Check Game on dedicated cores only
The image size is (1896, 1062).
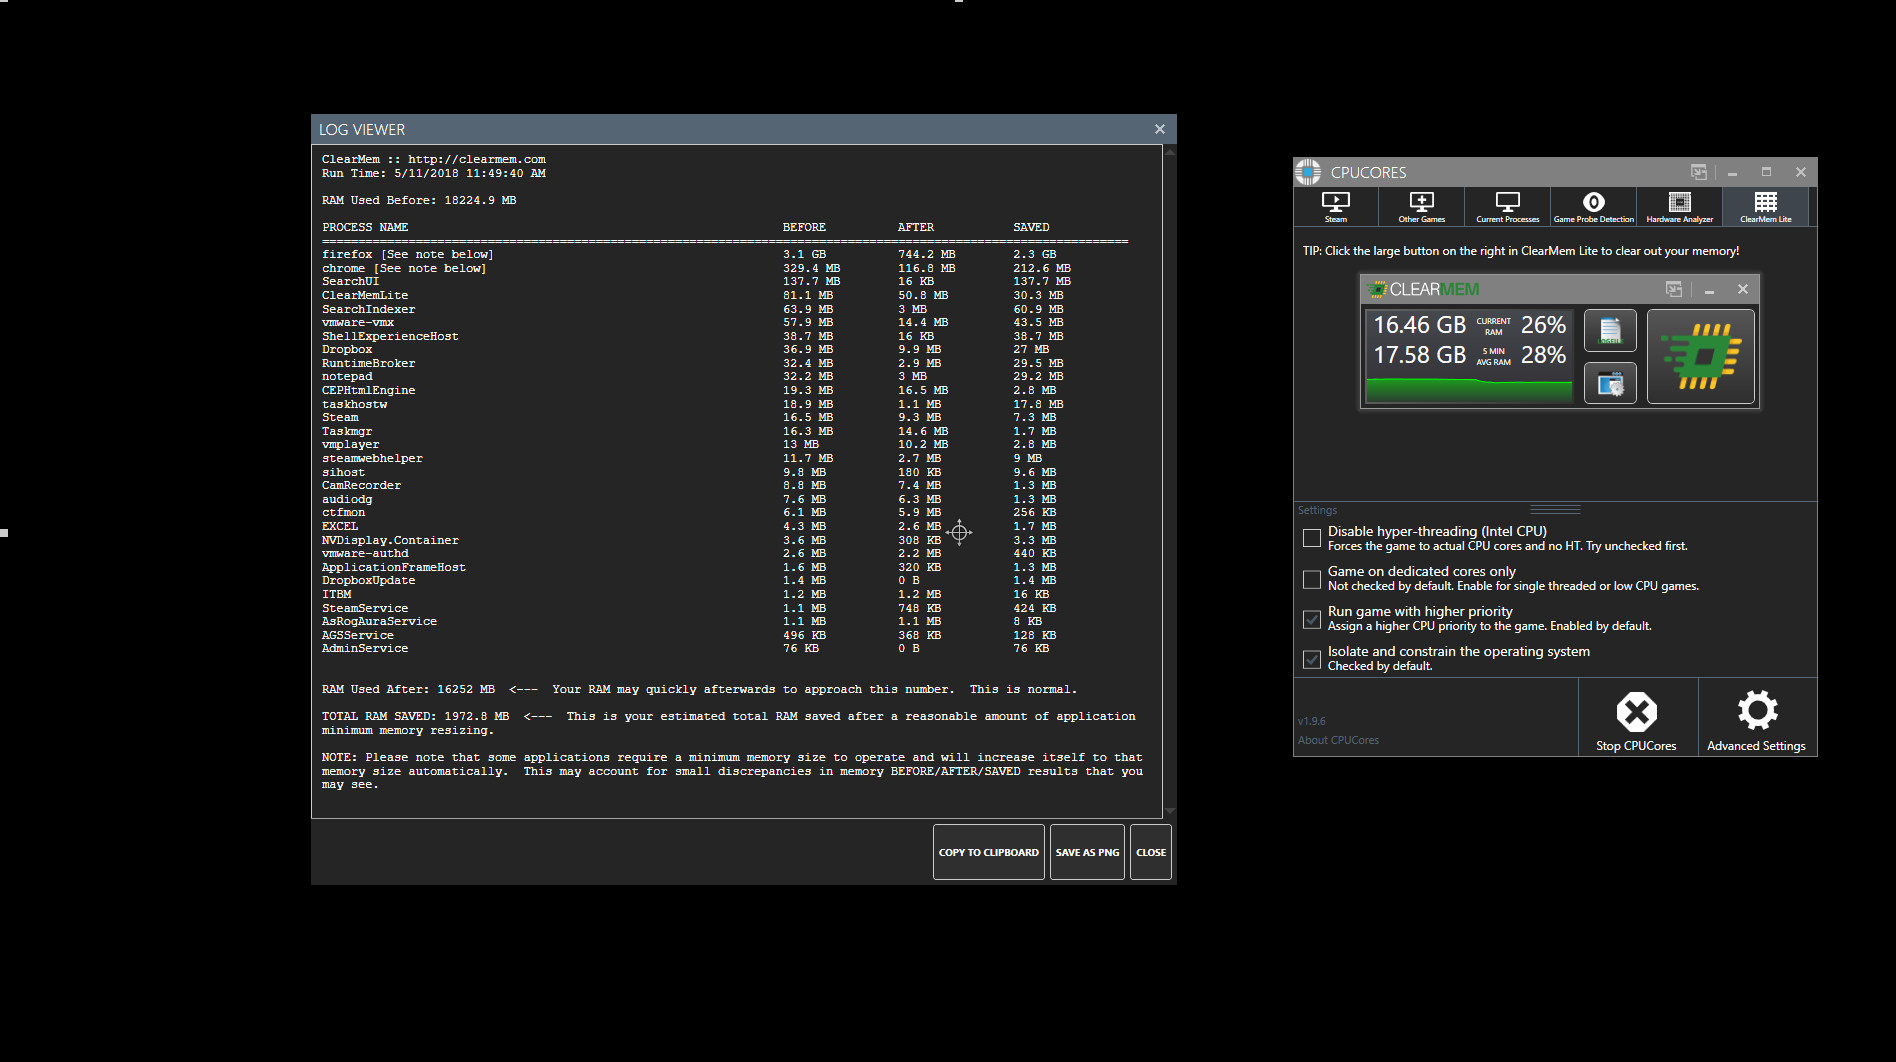click(x=1311, y=579)
